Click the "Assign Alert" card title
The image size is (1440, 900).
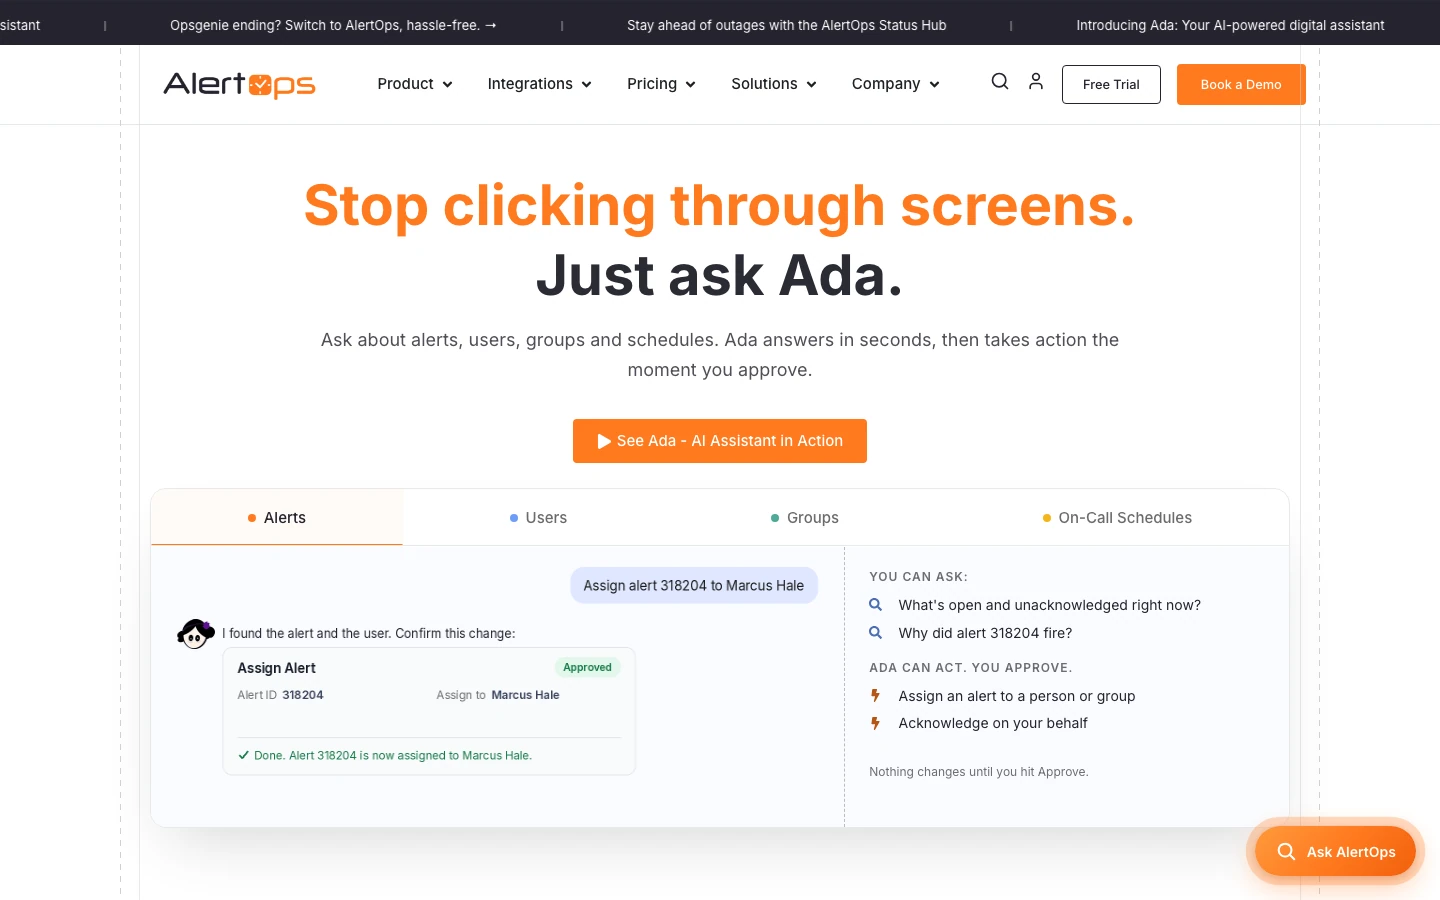tap(276, 668)
